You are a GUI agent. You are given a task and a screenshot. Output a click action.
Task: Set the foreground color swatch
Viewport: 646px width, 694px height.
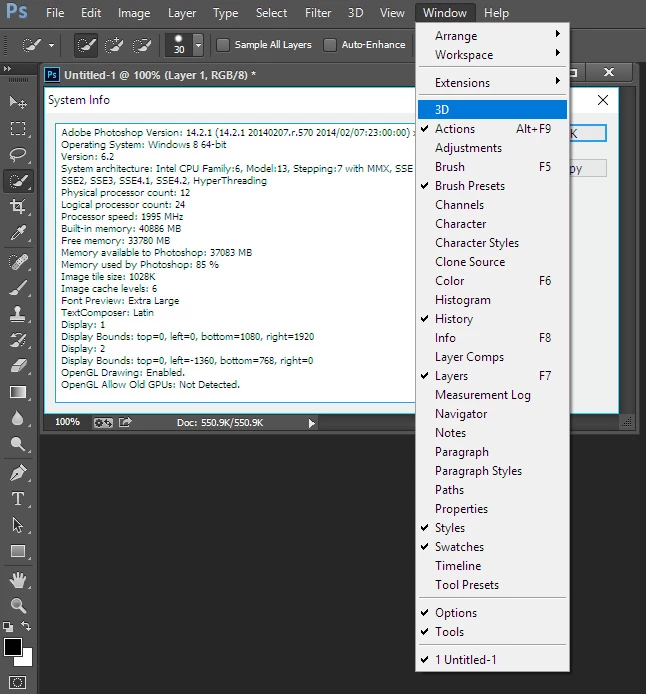[13, 647]
